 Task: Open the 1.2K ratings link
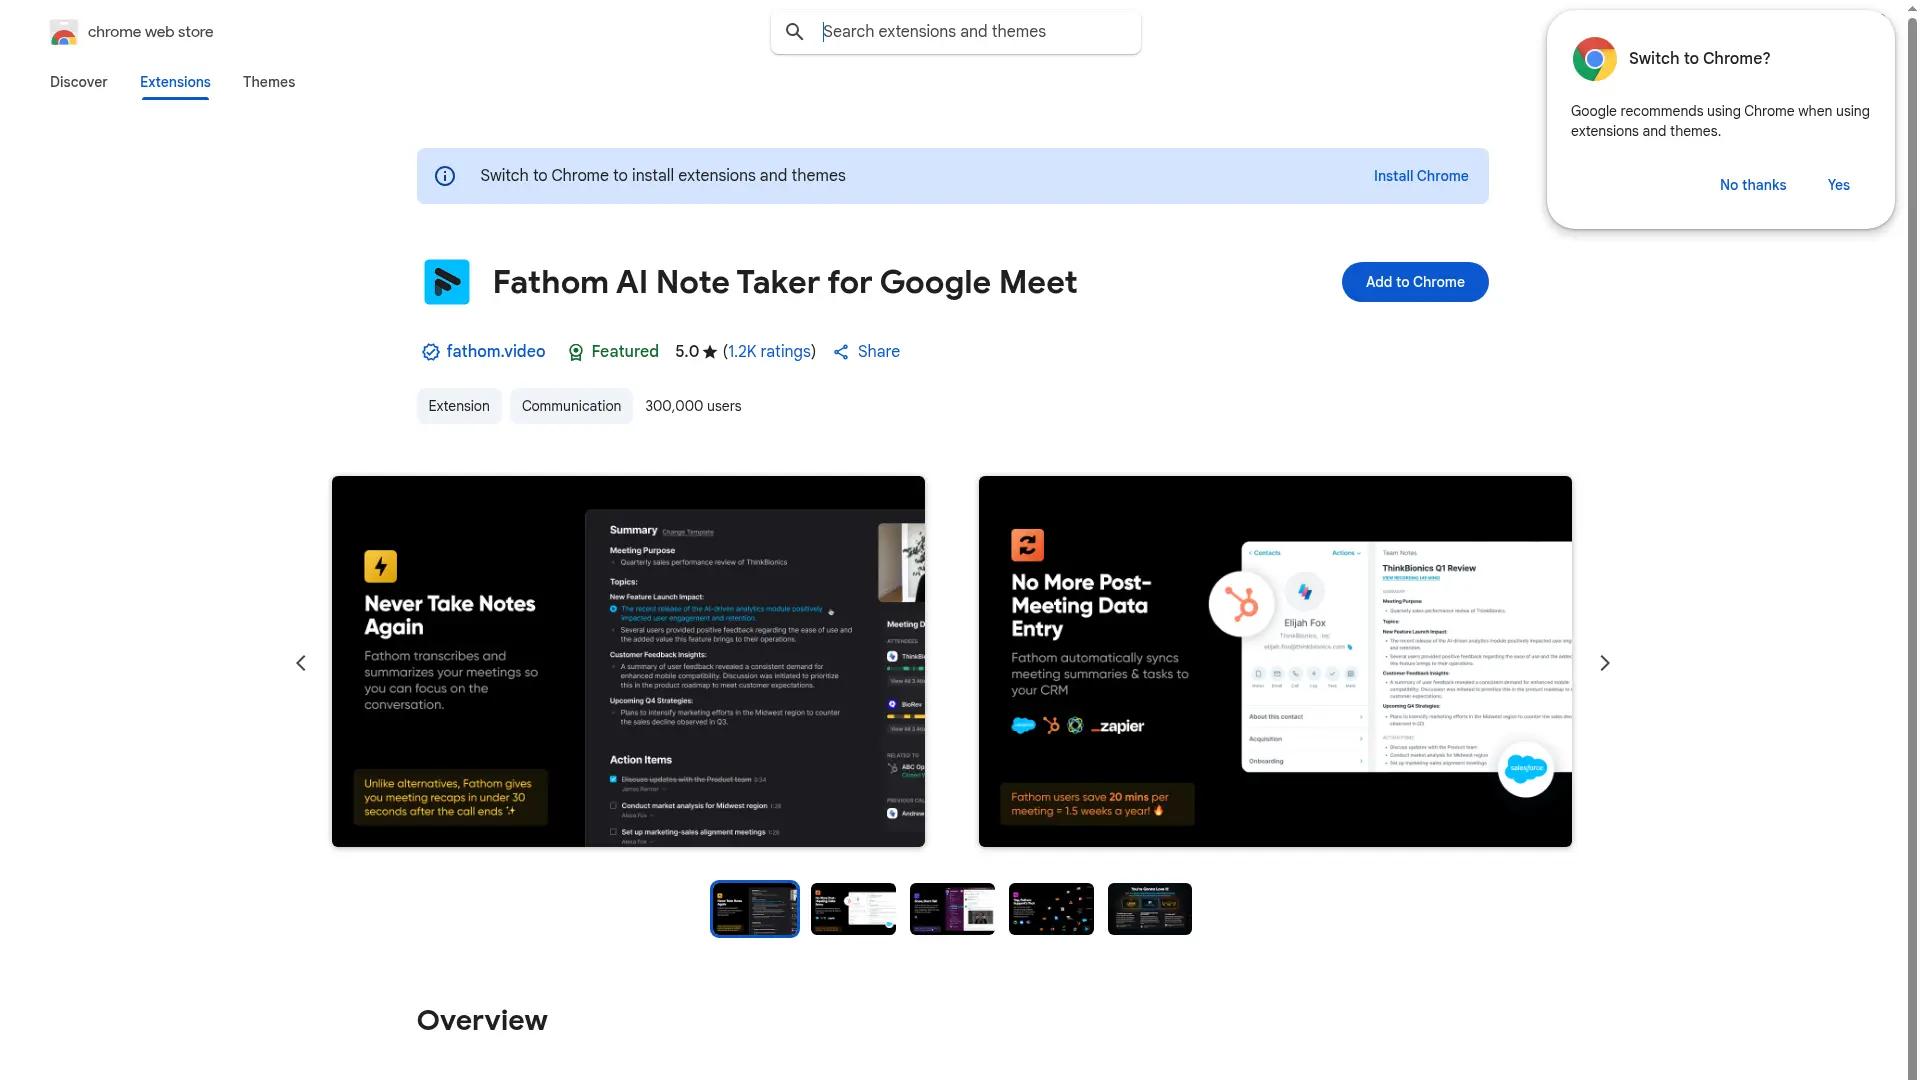click(x=769, y=352)
